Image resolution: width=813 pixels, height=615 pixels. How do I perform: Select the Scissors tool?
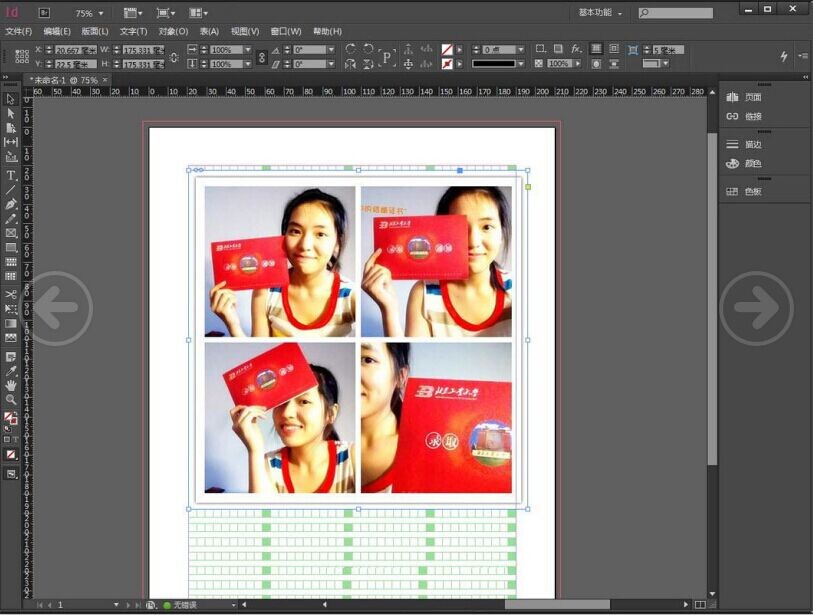coord(11,294)
